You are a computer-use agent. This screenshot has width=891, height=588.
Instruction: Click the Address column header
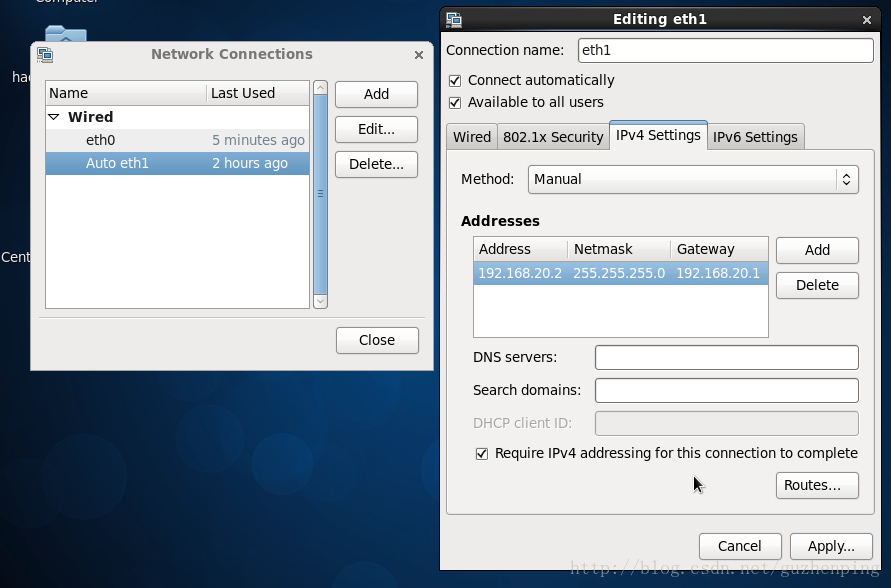click(521, 249)
